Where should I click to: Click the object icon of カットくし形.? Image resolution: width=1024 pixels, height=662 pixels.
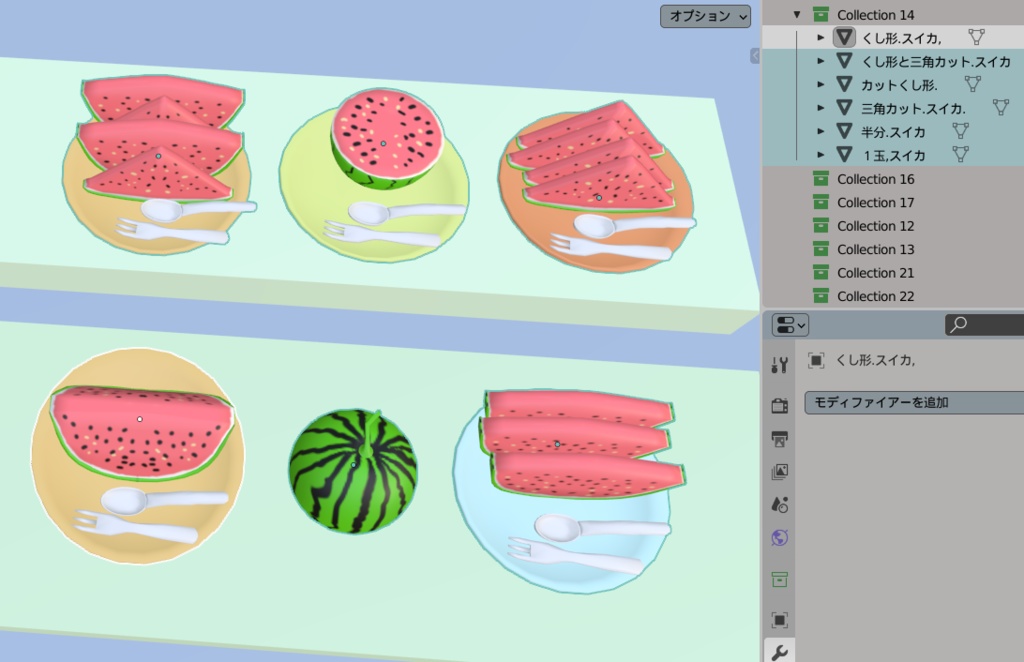(844, 85)
